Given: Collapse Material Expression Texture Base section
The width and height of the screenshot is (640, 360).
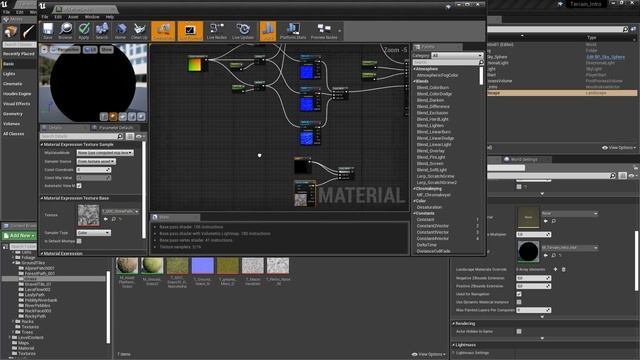Looking at the screenshot, I should 42,198.
